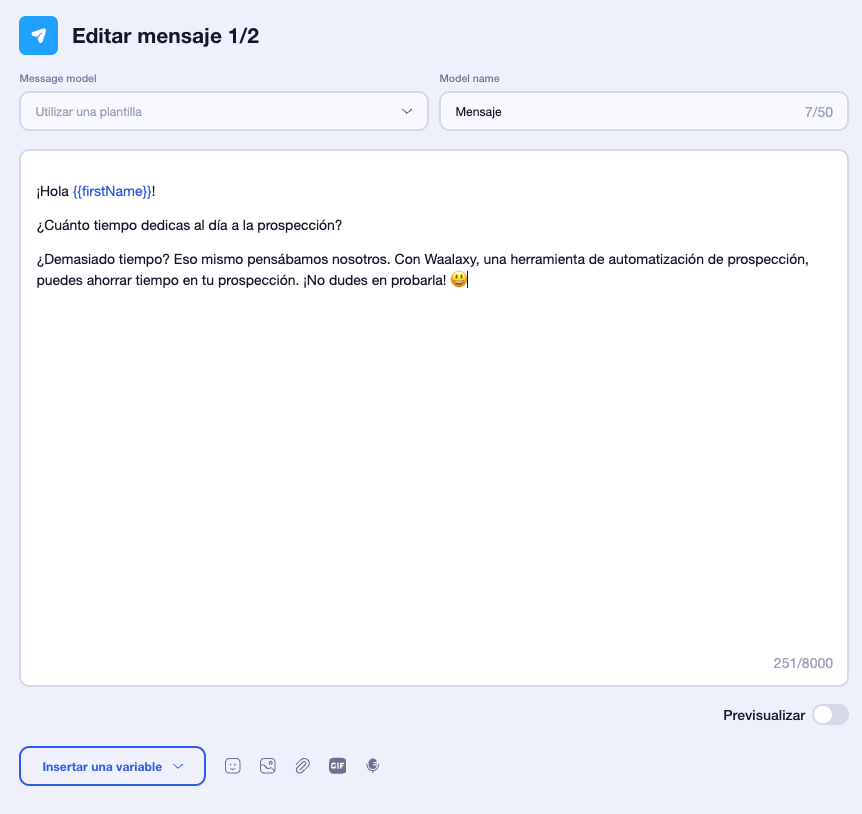Viewport: 862px width, 814px height.
Task: Click the 7/50 model name counter
Action: coord(818,112)
